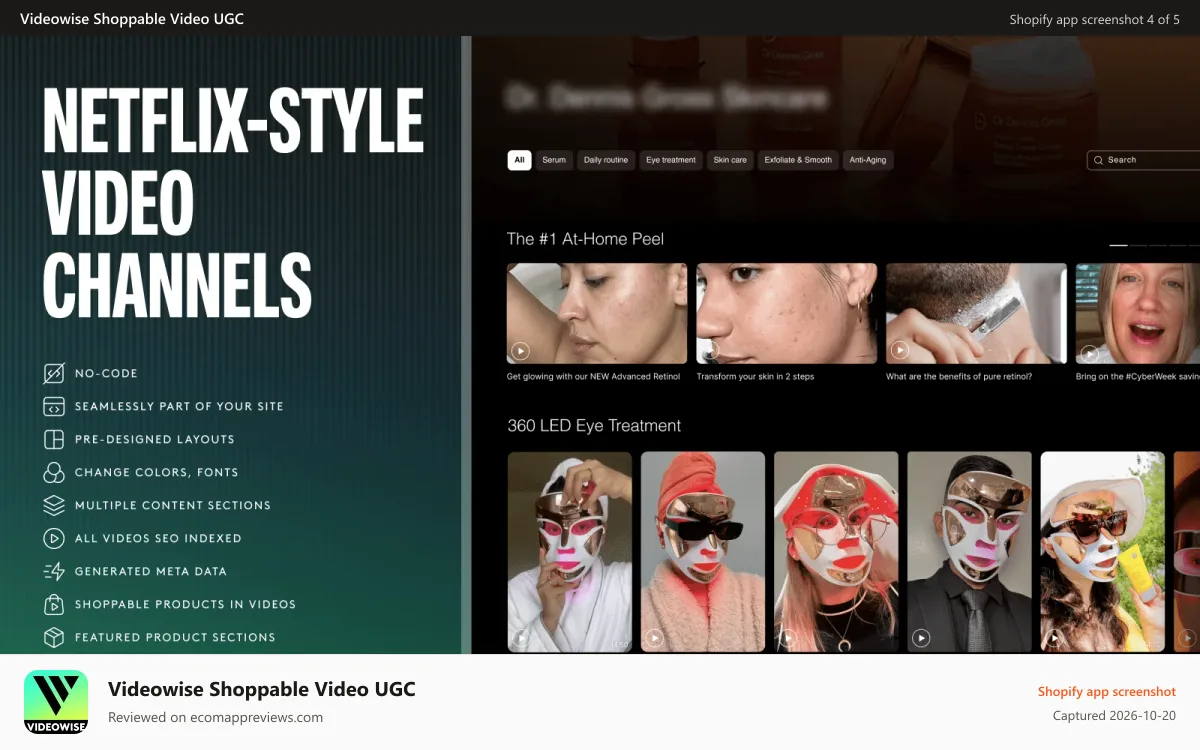
Task: Click the '360 LED Eye Treatment' section heading
Action: tap(594, 426)
